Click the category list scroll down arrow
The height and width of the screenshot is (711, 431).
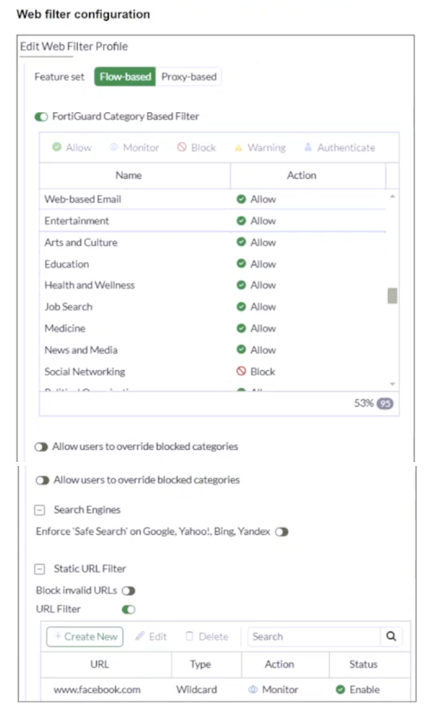[392, 384]
